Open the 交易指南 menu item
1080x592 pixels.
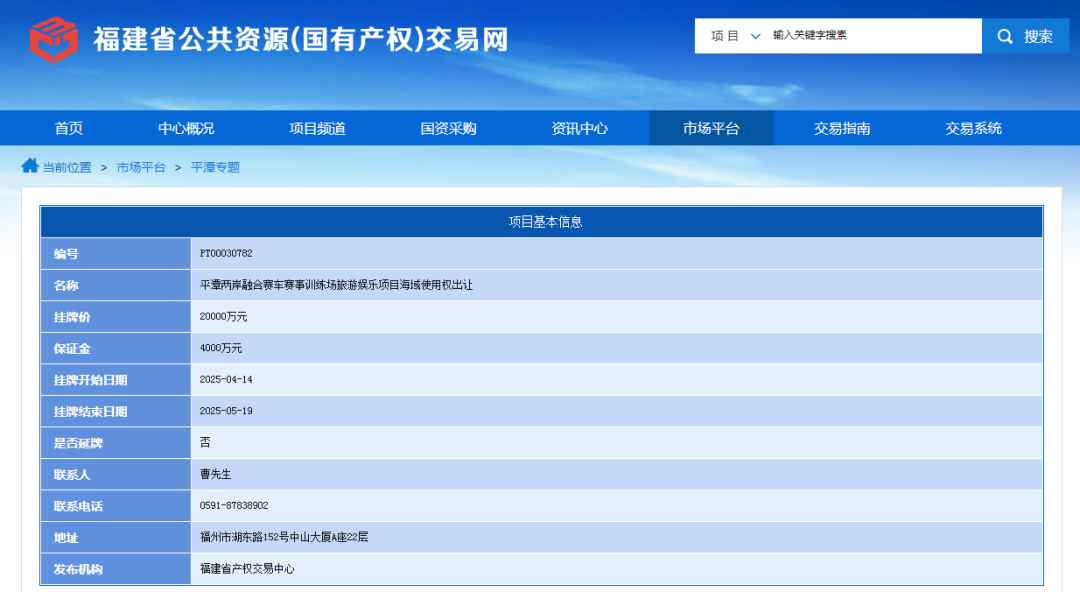pyautogui.click(x=842, y=128)
